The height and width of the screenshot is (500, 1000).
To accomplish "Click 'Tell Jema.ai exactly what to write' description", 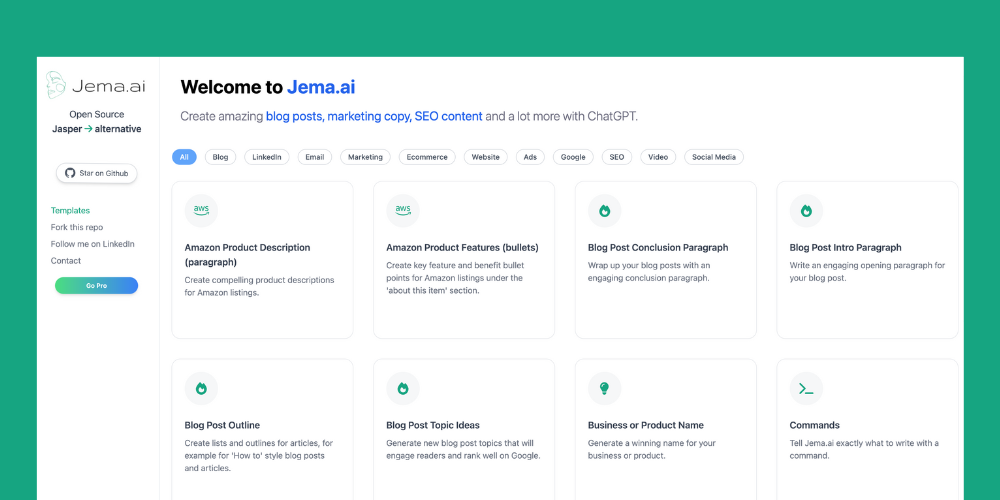I will (x=864, y=449).
